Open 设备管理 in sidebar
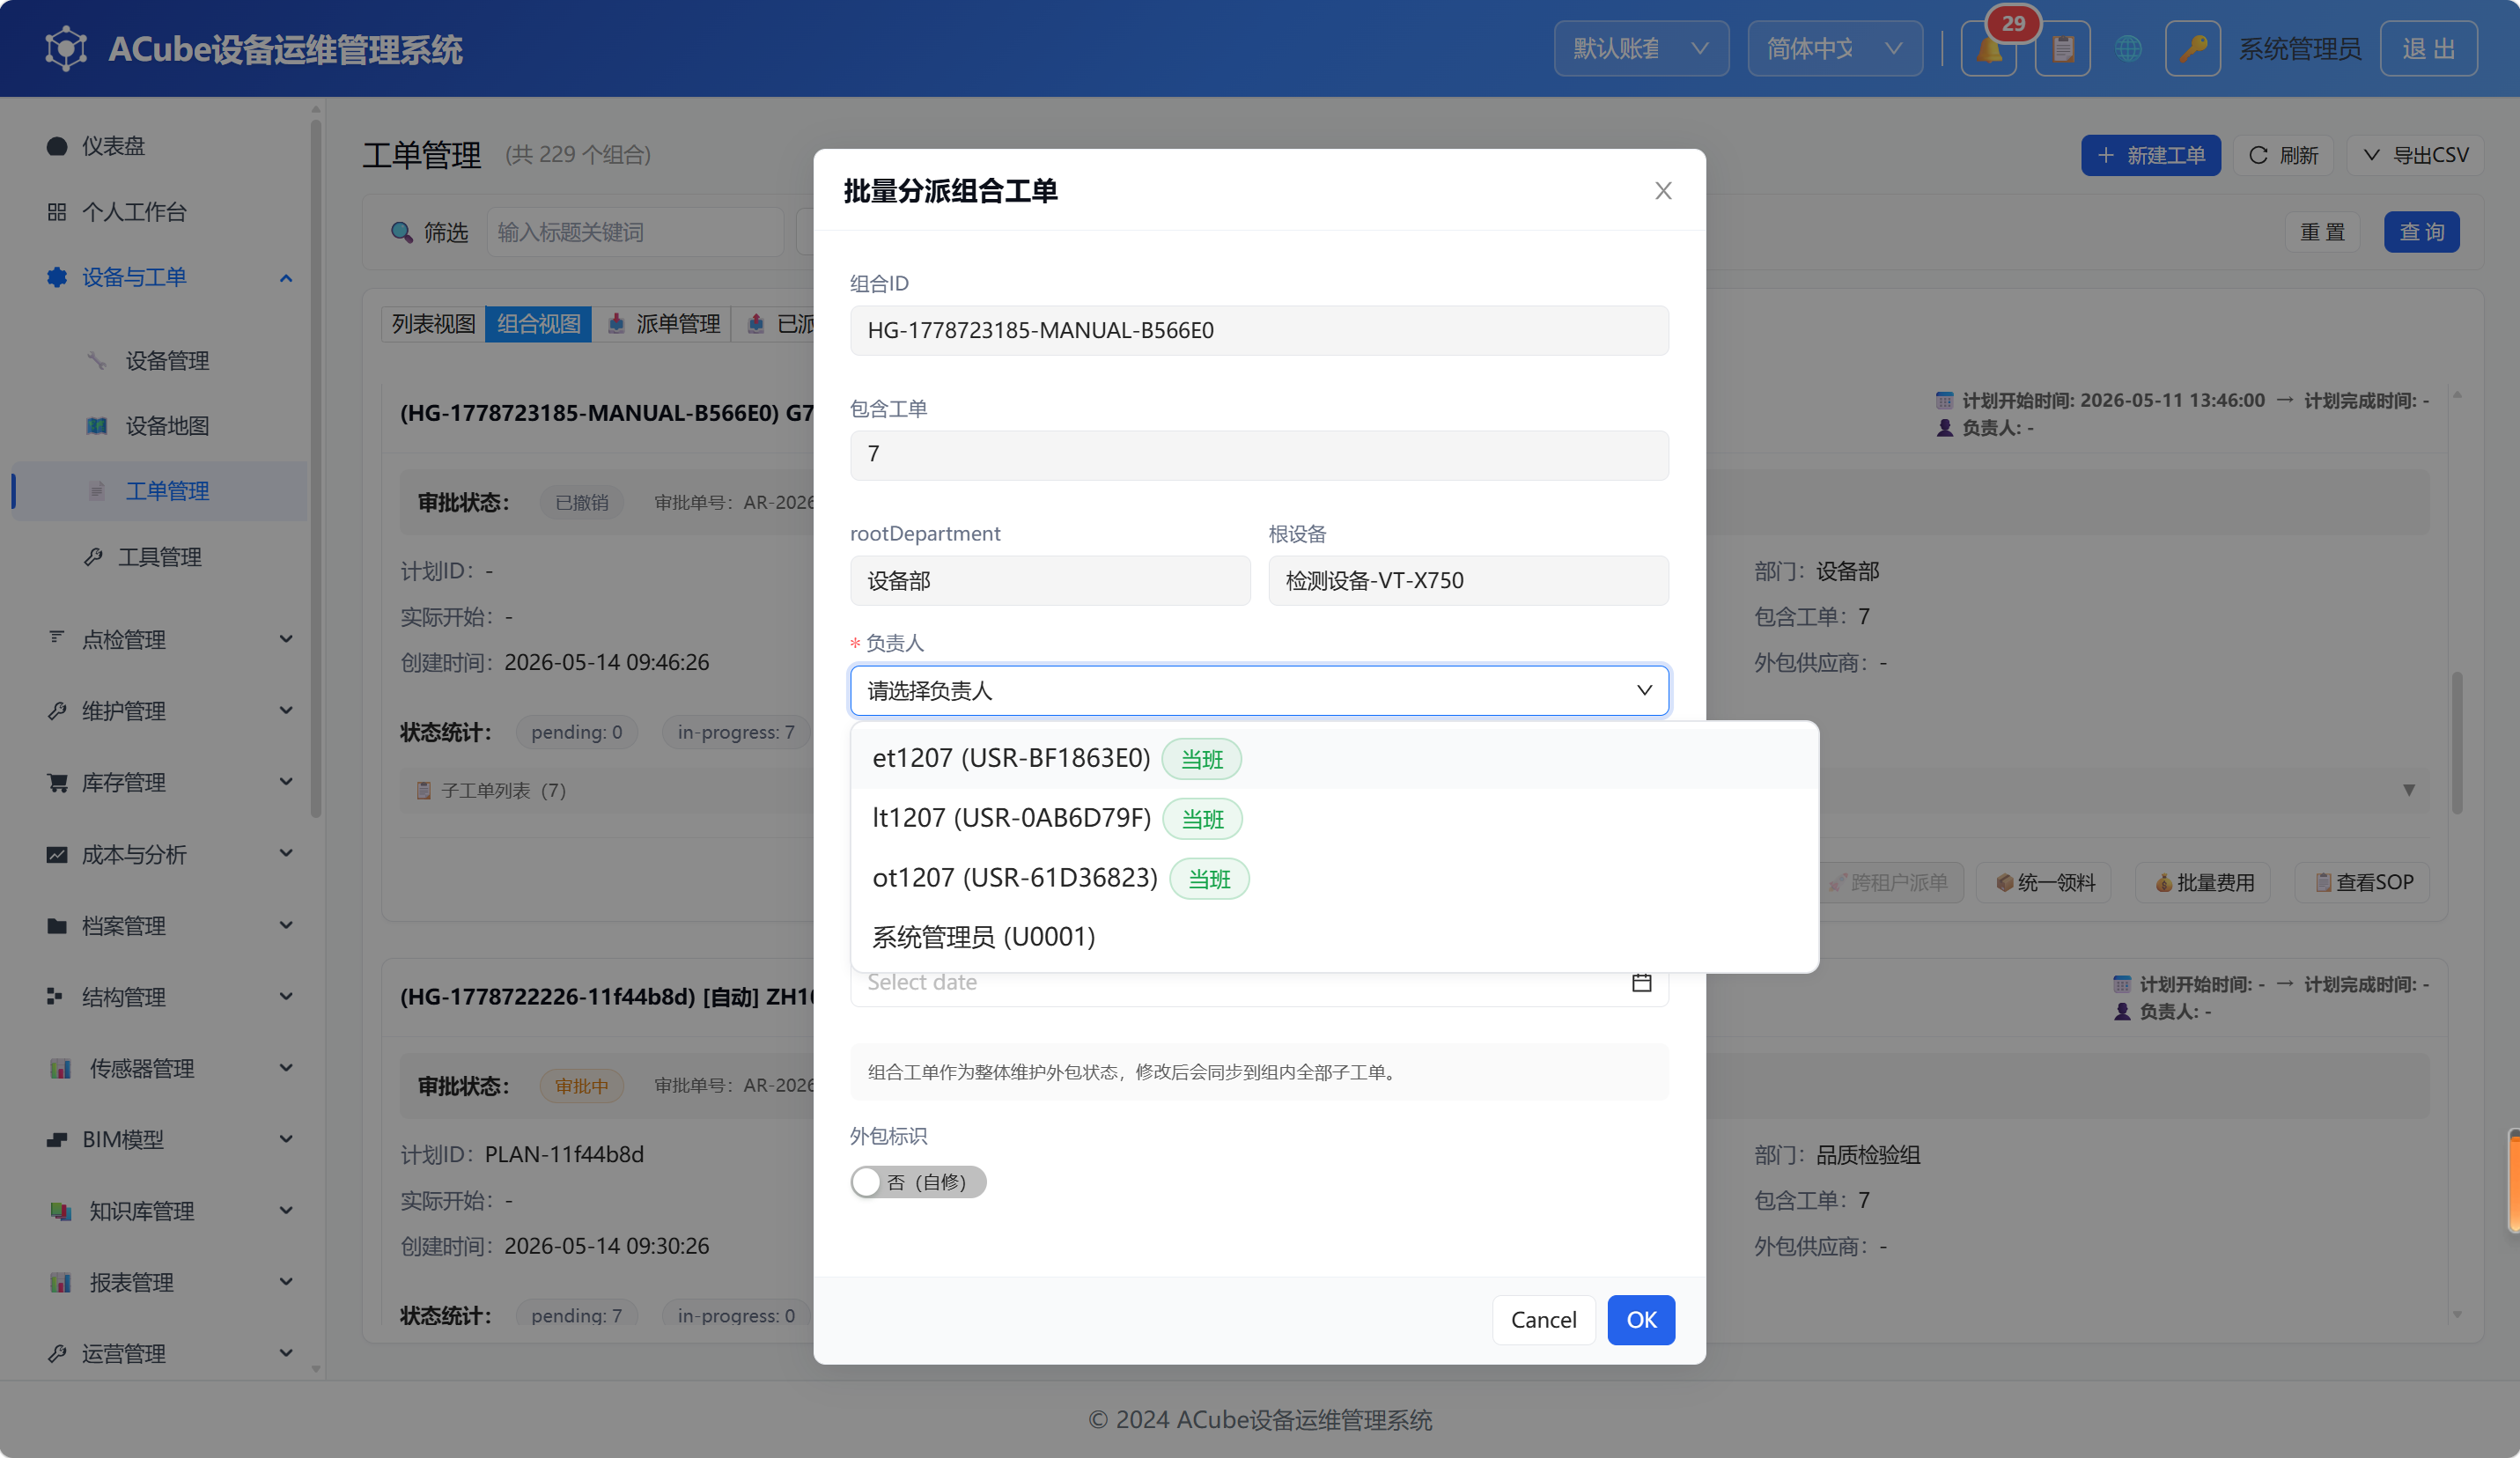 [x=167, y=360]
